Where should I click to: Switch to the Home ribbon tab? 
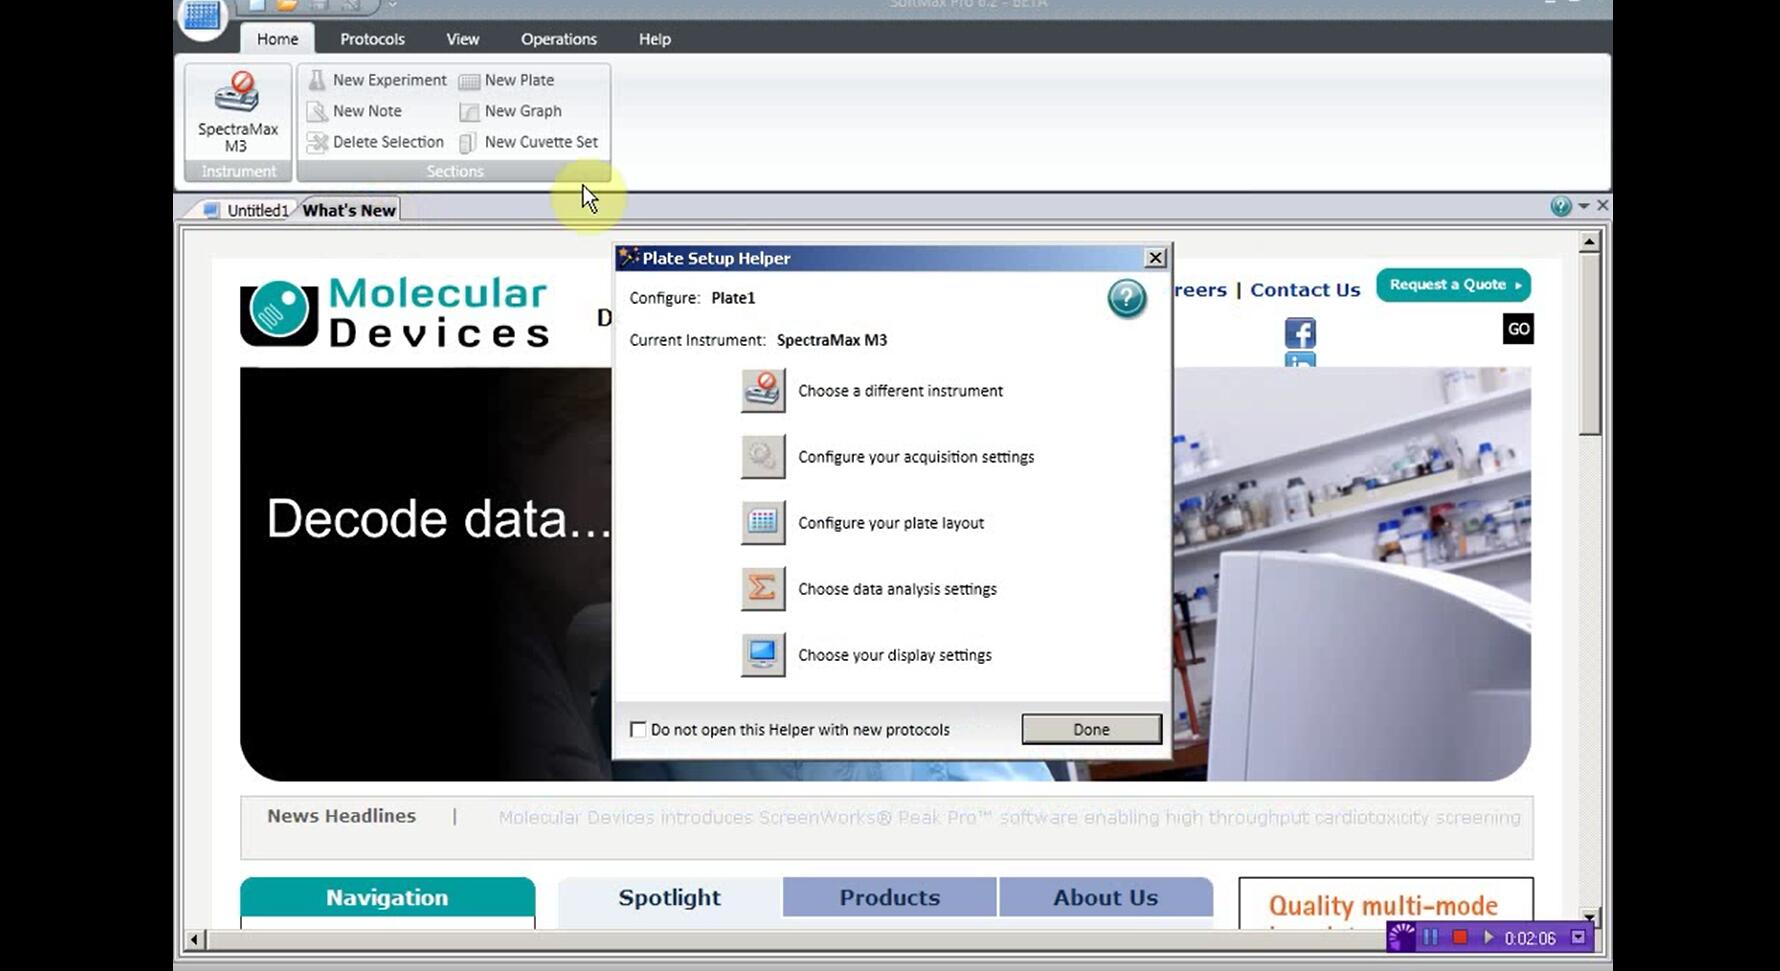(277, 39)
